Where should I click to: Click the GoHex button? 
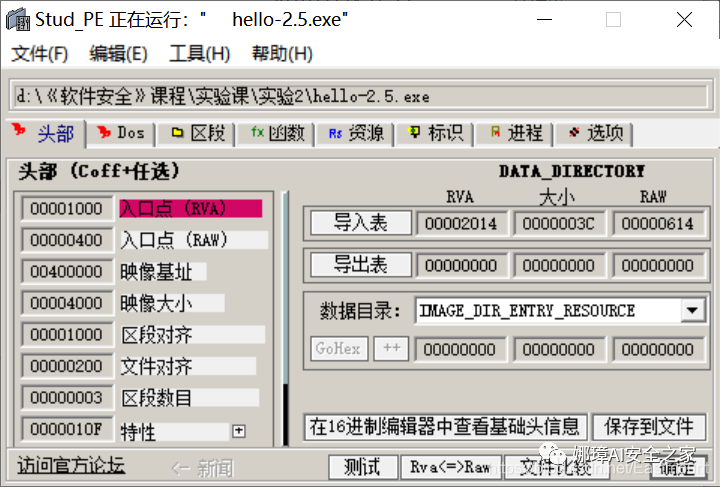[x=339, y=348]
